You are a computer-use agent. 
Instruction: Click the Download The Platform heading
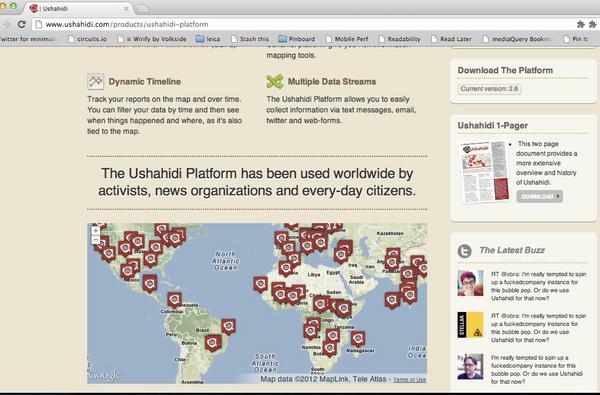coord(505,70)
